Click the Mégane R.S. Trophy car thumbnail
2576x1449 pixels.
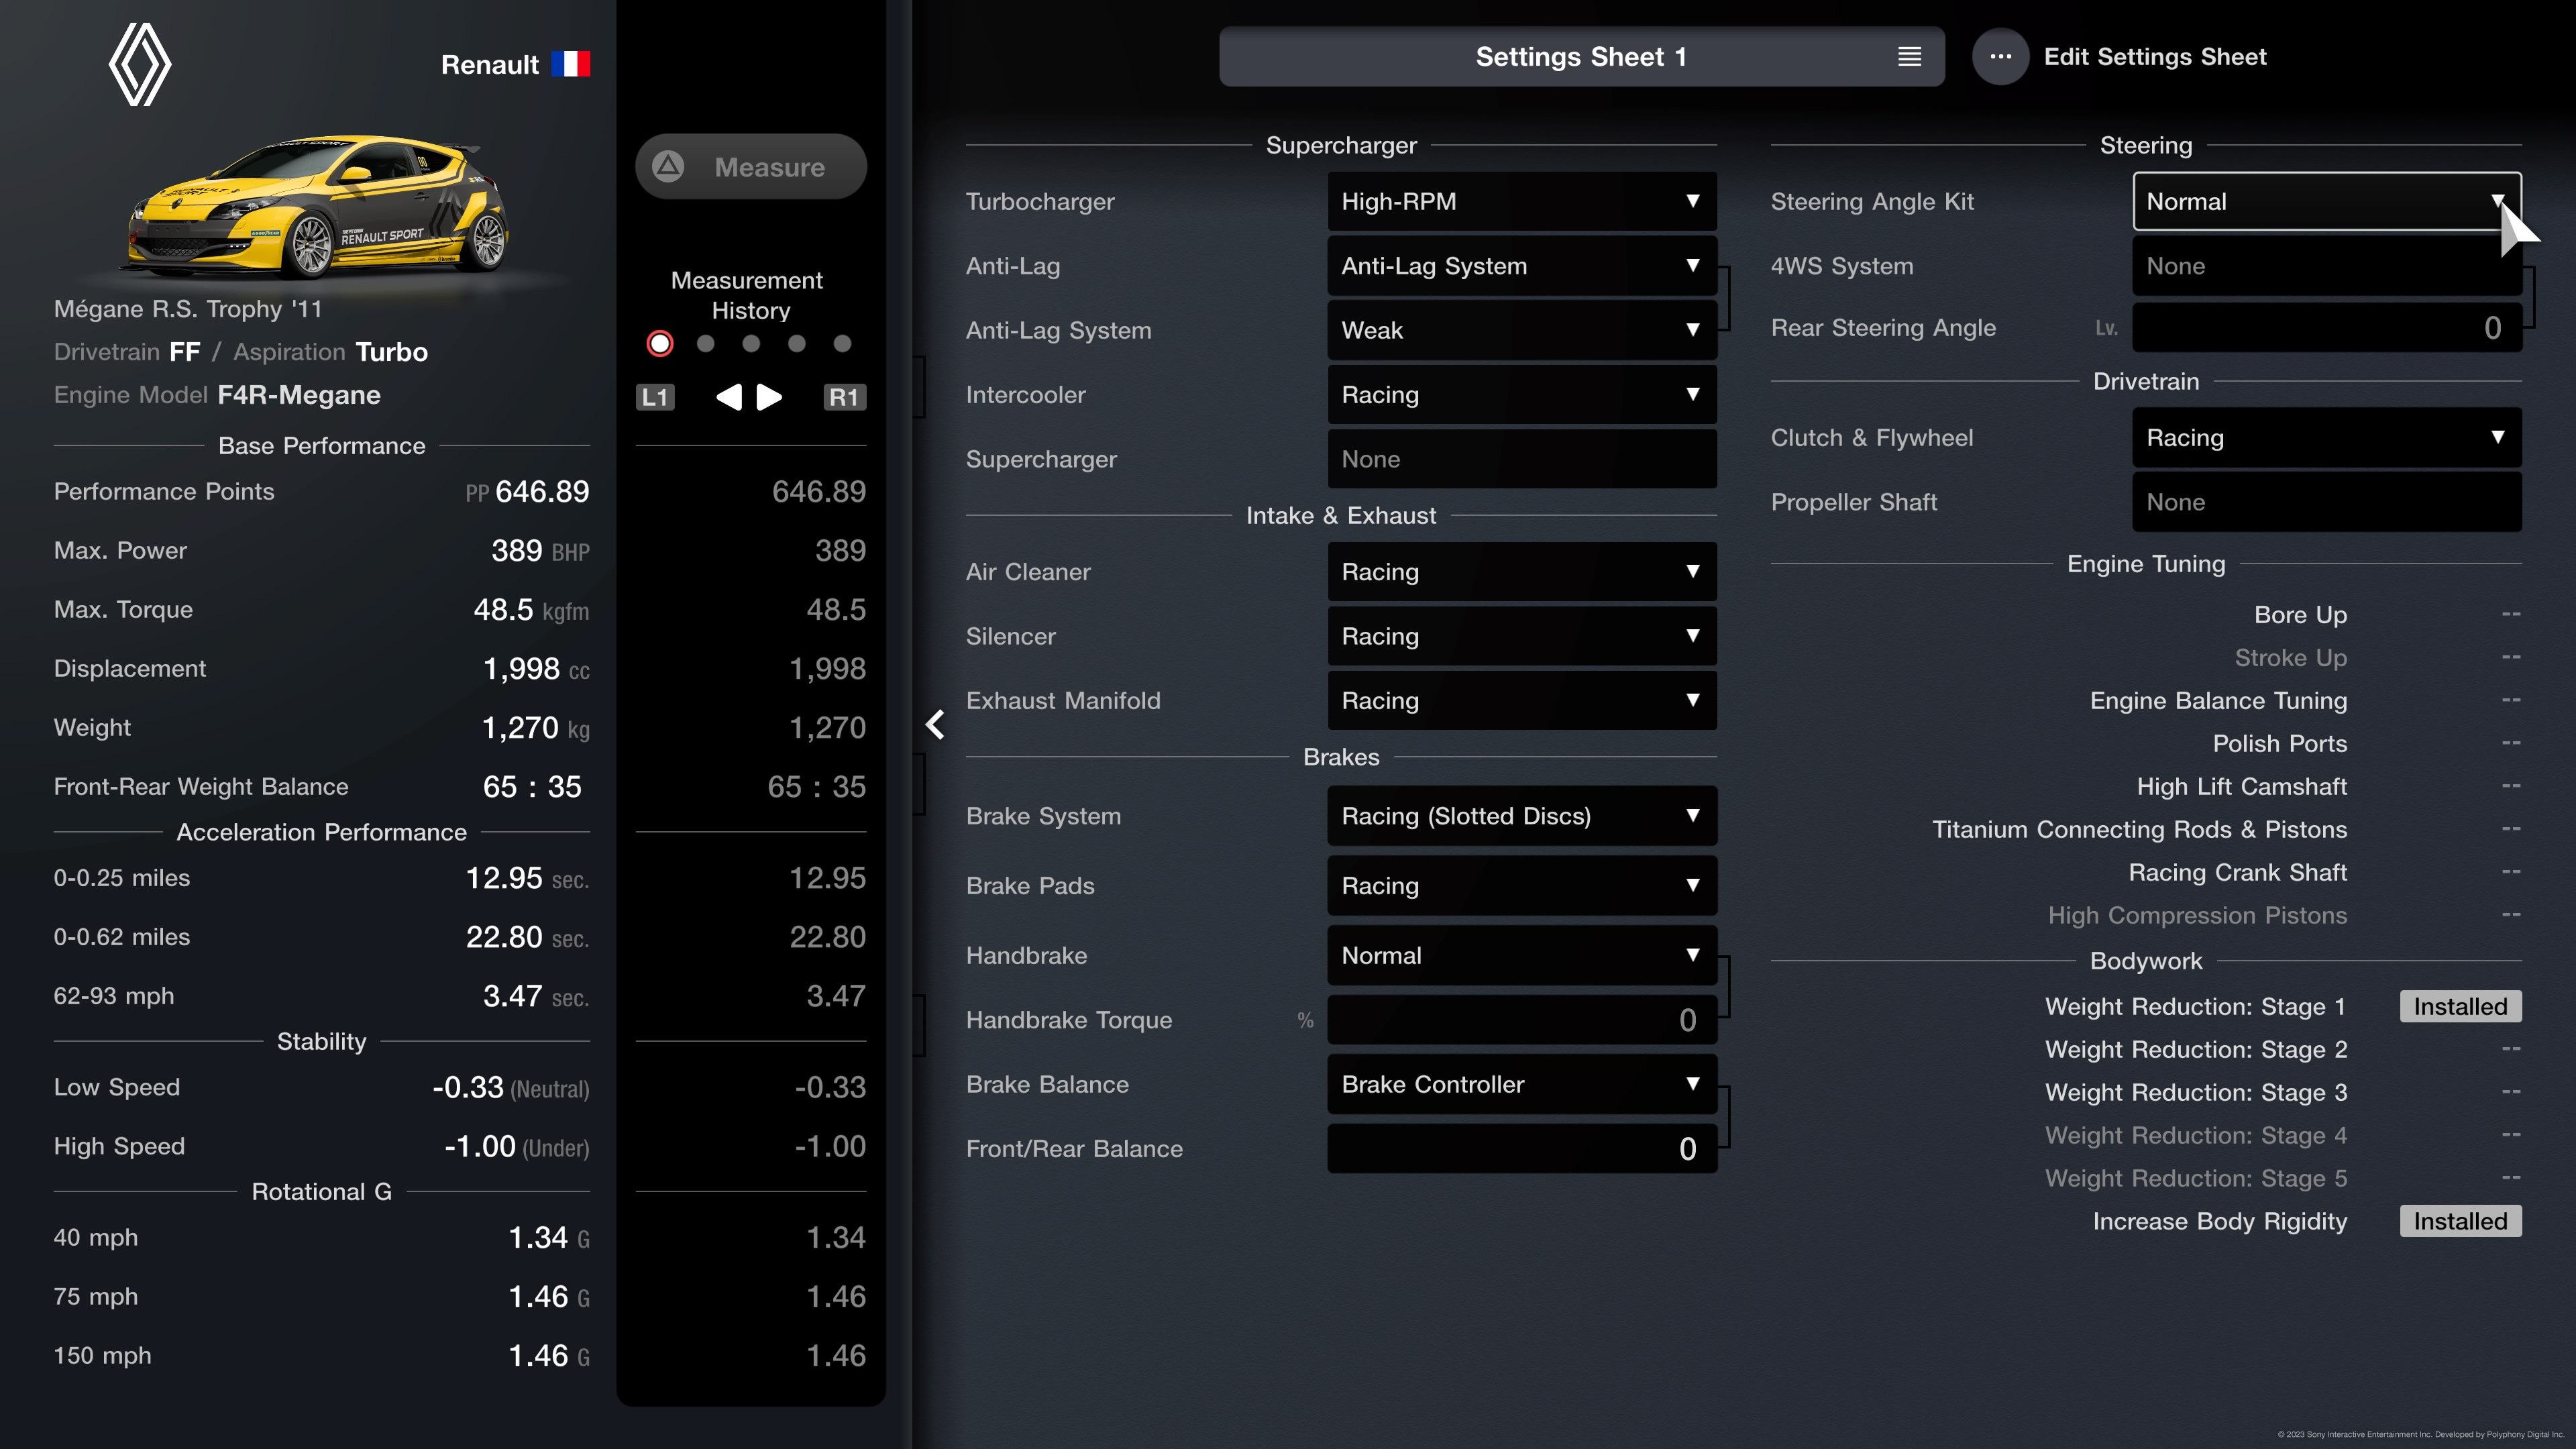pyautogui.click(x=319, y=206)
